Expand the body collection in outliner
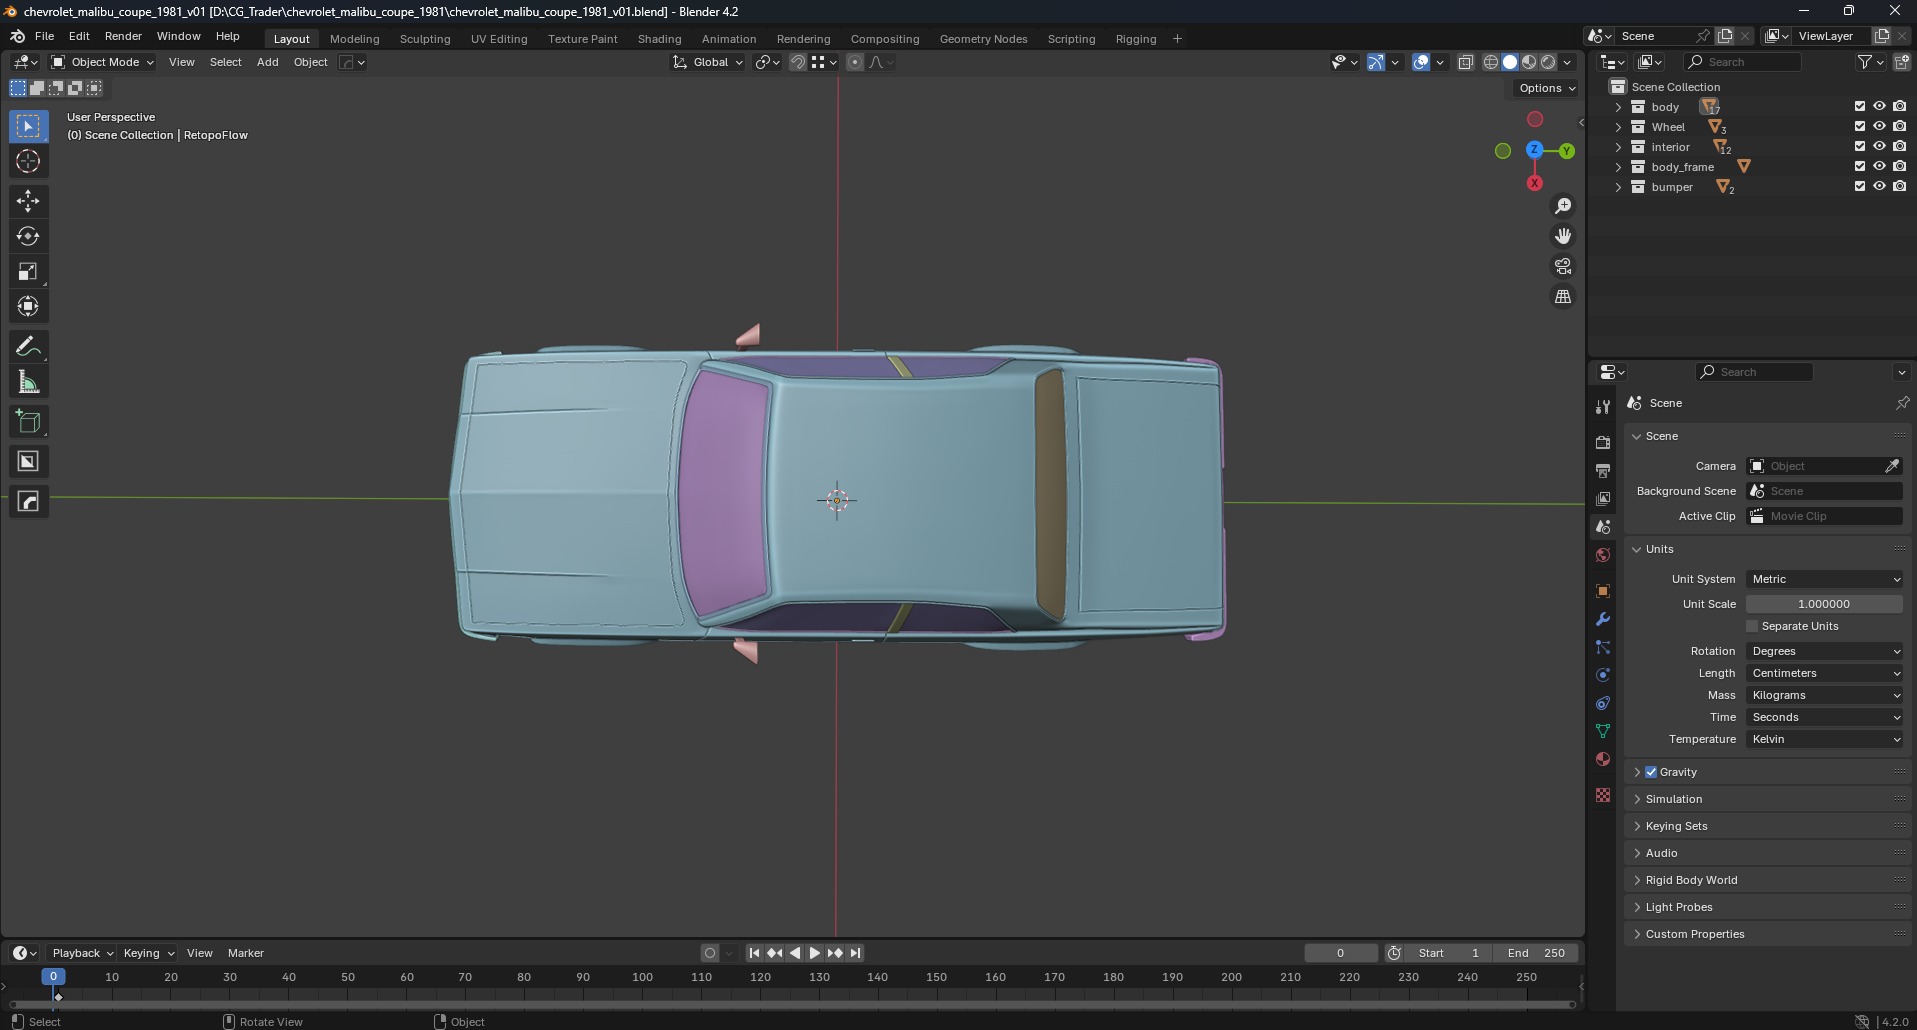 1618,107
